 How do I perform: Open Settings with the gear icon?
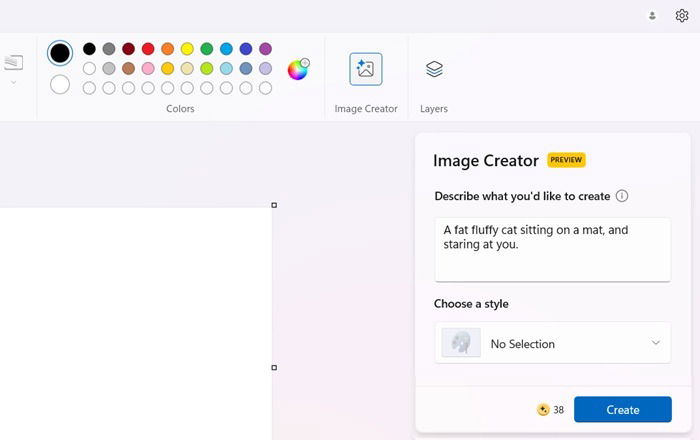(x=681, y=16)
